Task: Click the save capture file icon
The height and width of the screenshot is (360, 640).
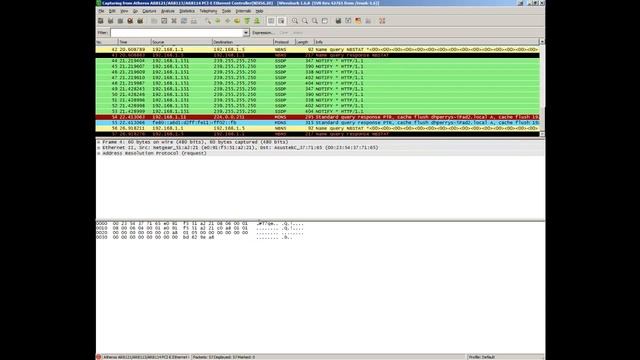Action: click(x=164, y=21)
